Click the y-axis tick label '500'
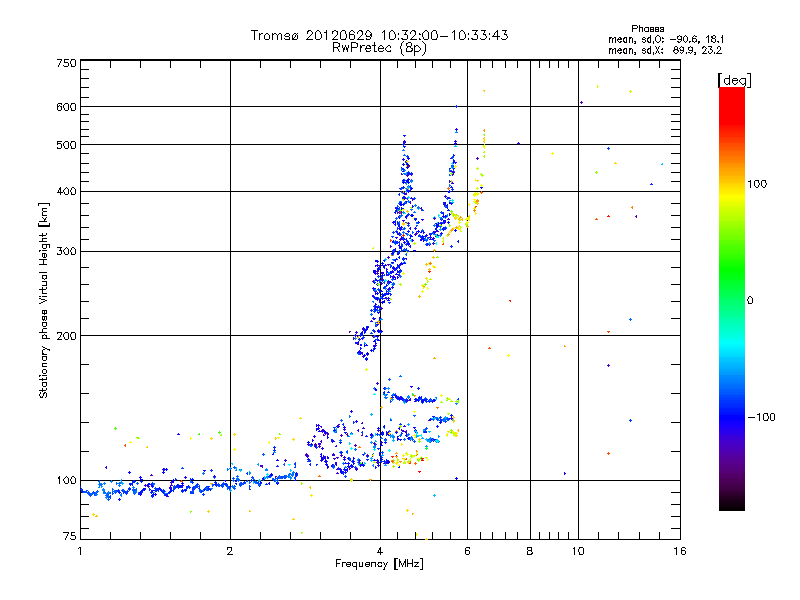Viewport: 800px width, 600px height. click(66, 145)
